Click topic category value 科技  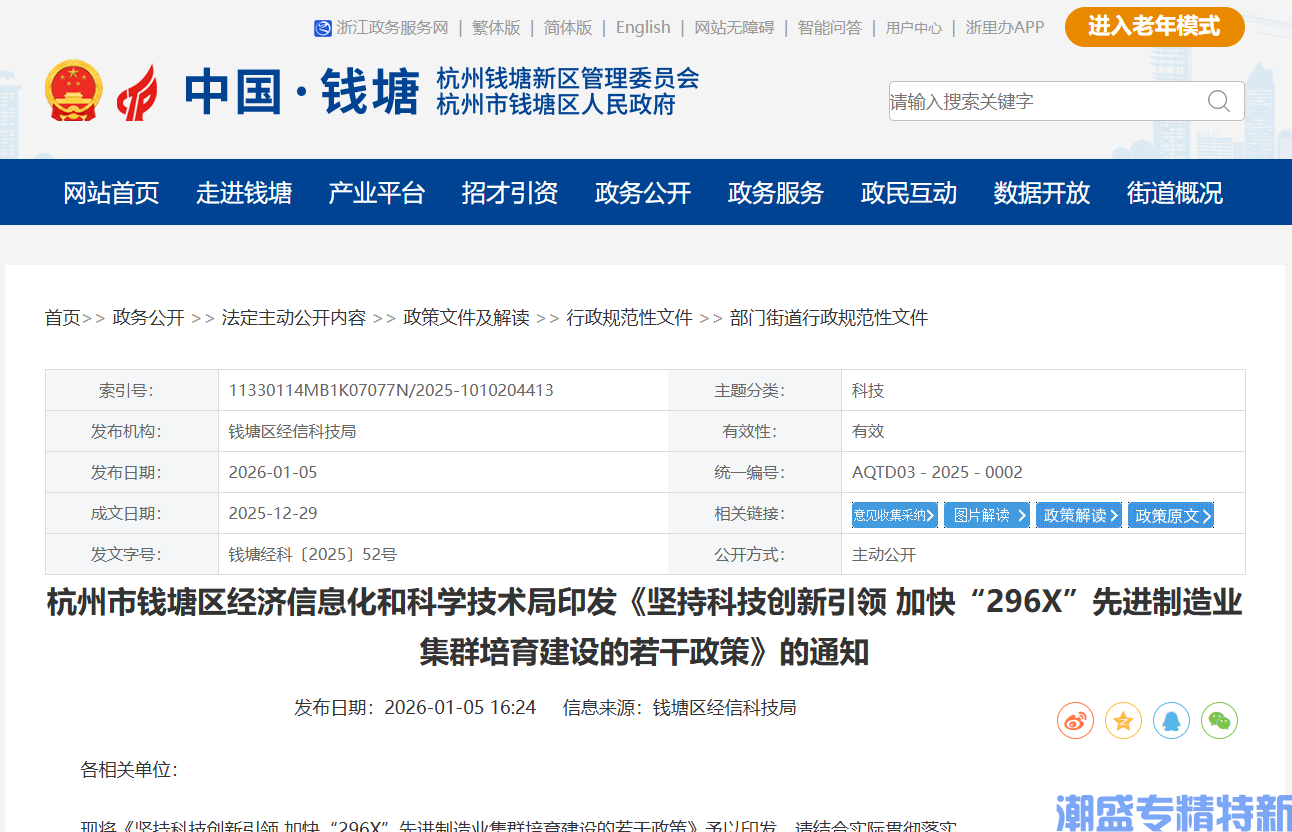pos(868,390)
